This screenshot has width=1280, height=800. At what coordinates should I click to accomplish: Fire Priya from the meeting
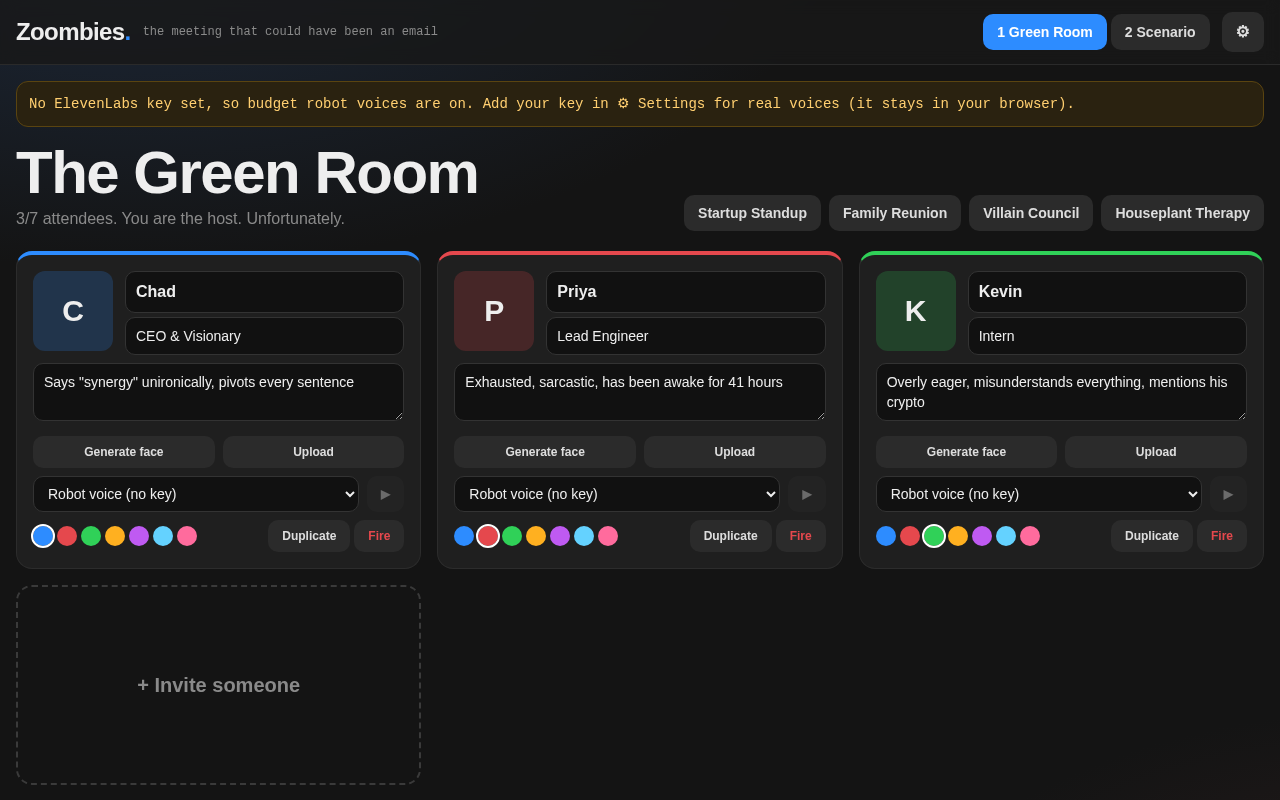coord(801,536)
